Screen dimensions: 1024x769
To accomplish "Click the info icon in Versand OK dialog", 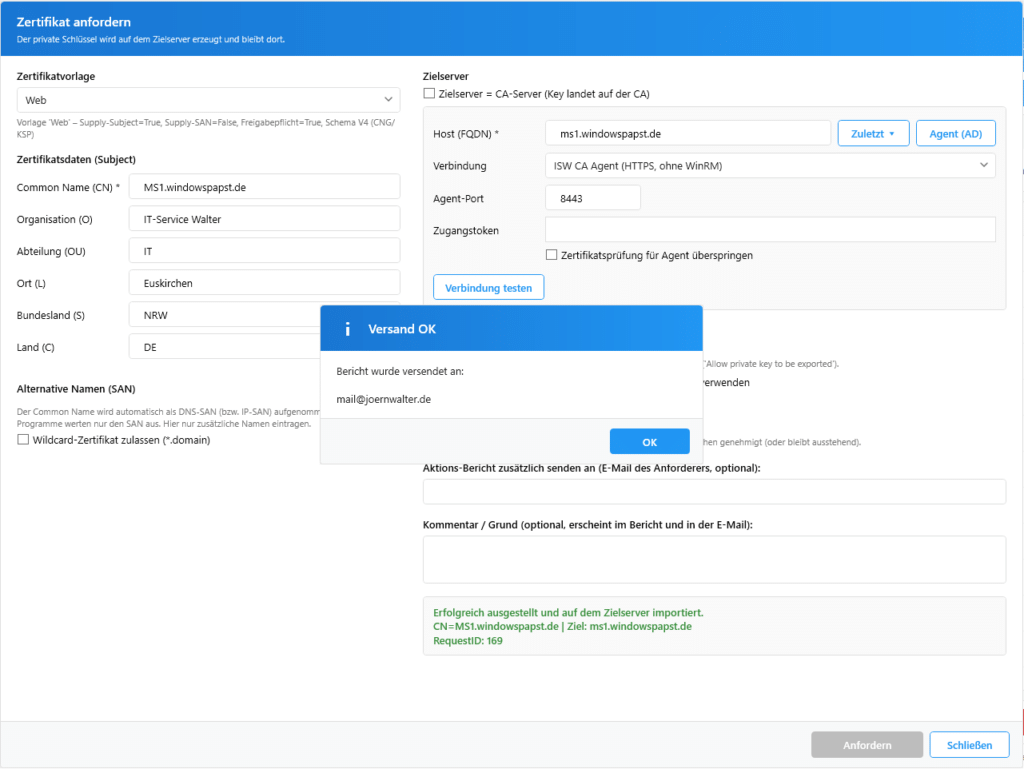I will [x=347, y=329].
